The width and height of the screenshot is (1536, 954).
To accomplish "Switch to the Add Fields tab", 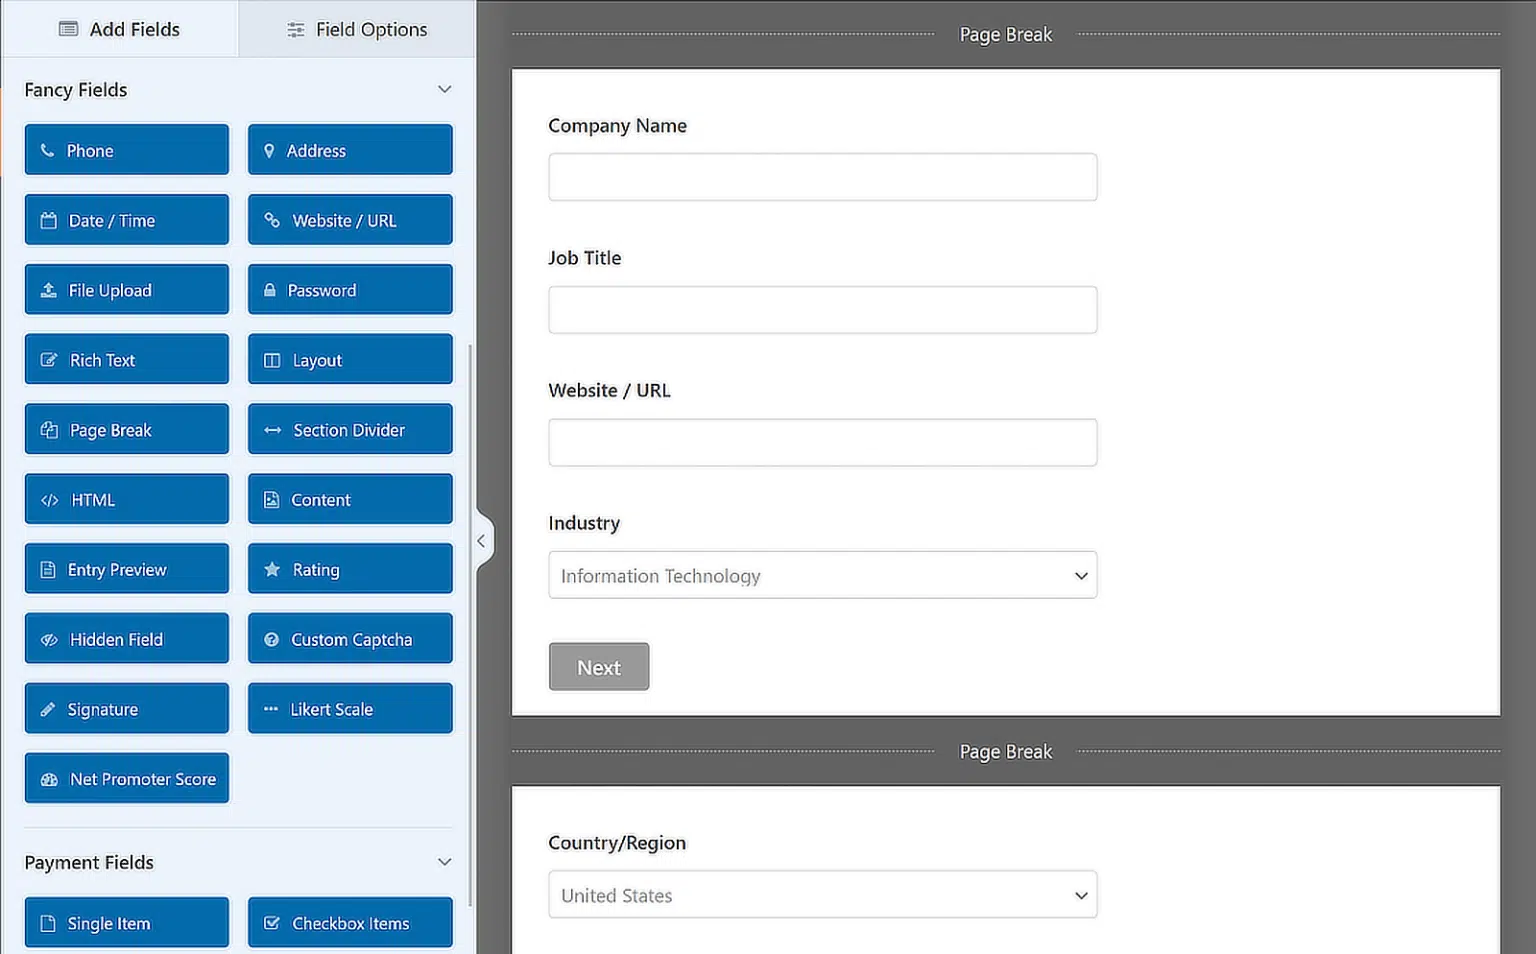I will (x=119, y=29).
